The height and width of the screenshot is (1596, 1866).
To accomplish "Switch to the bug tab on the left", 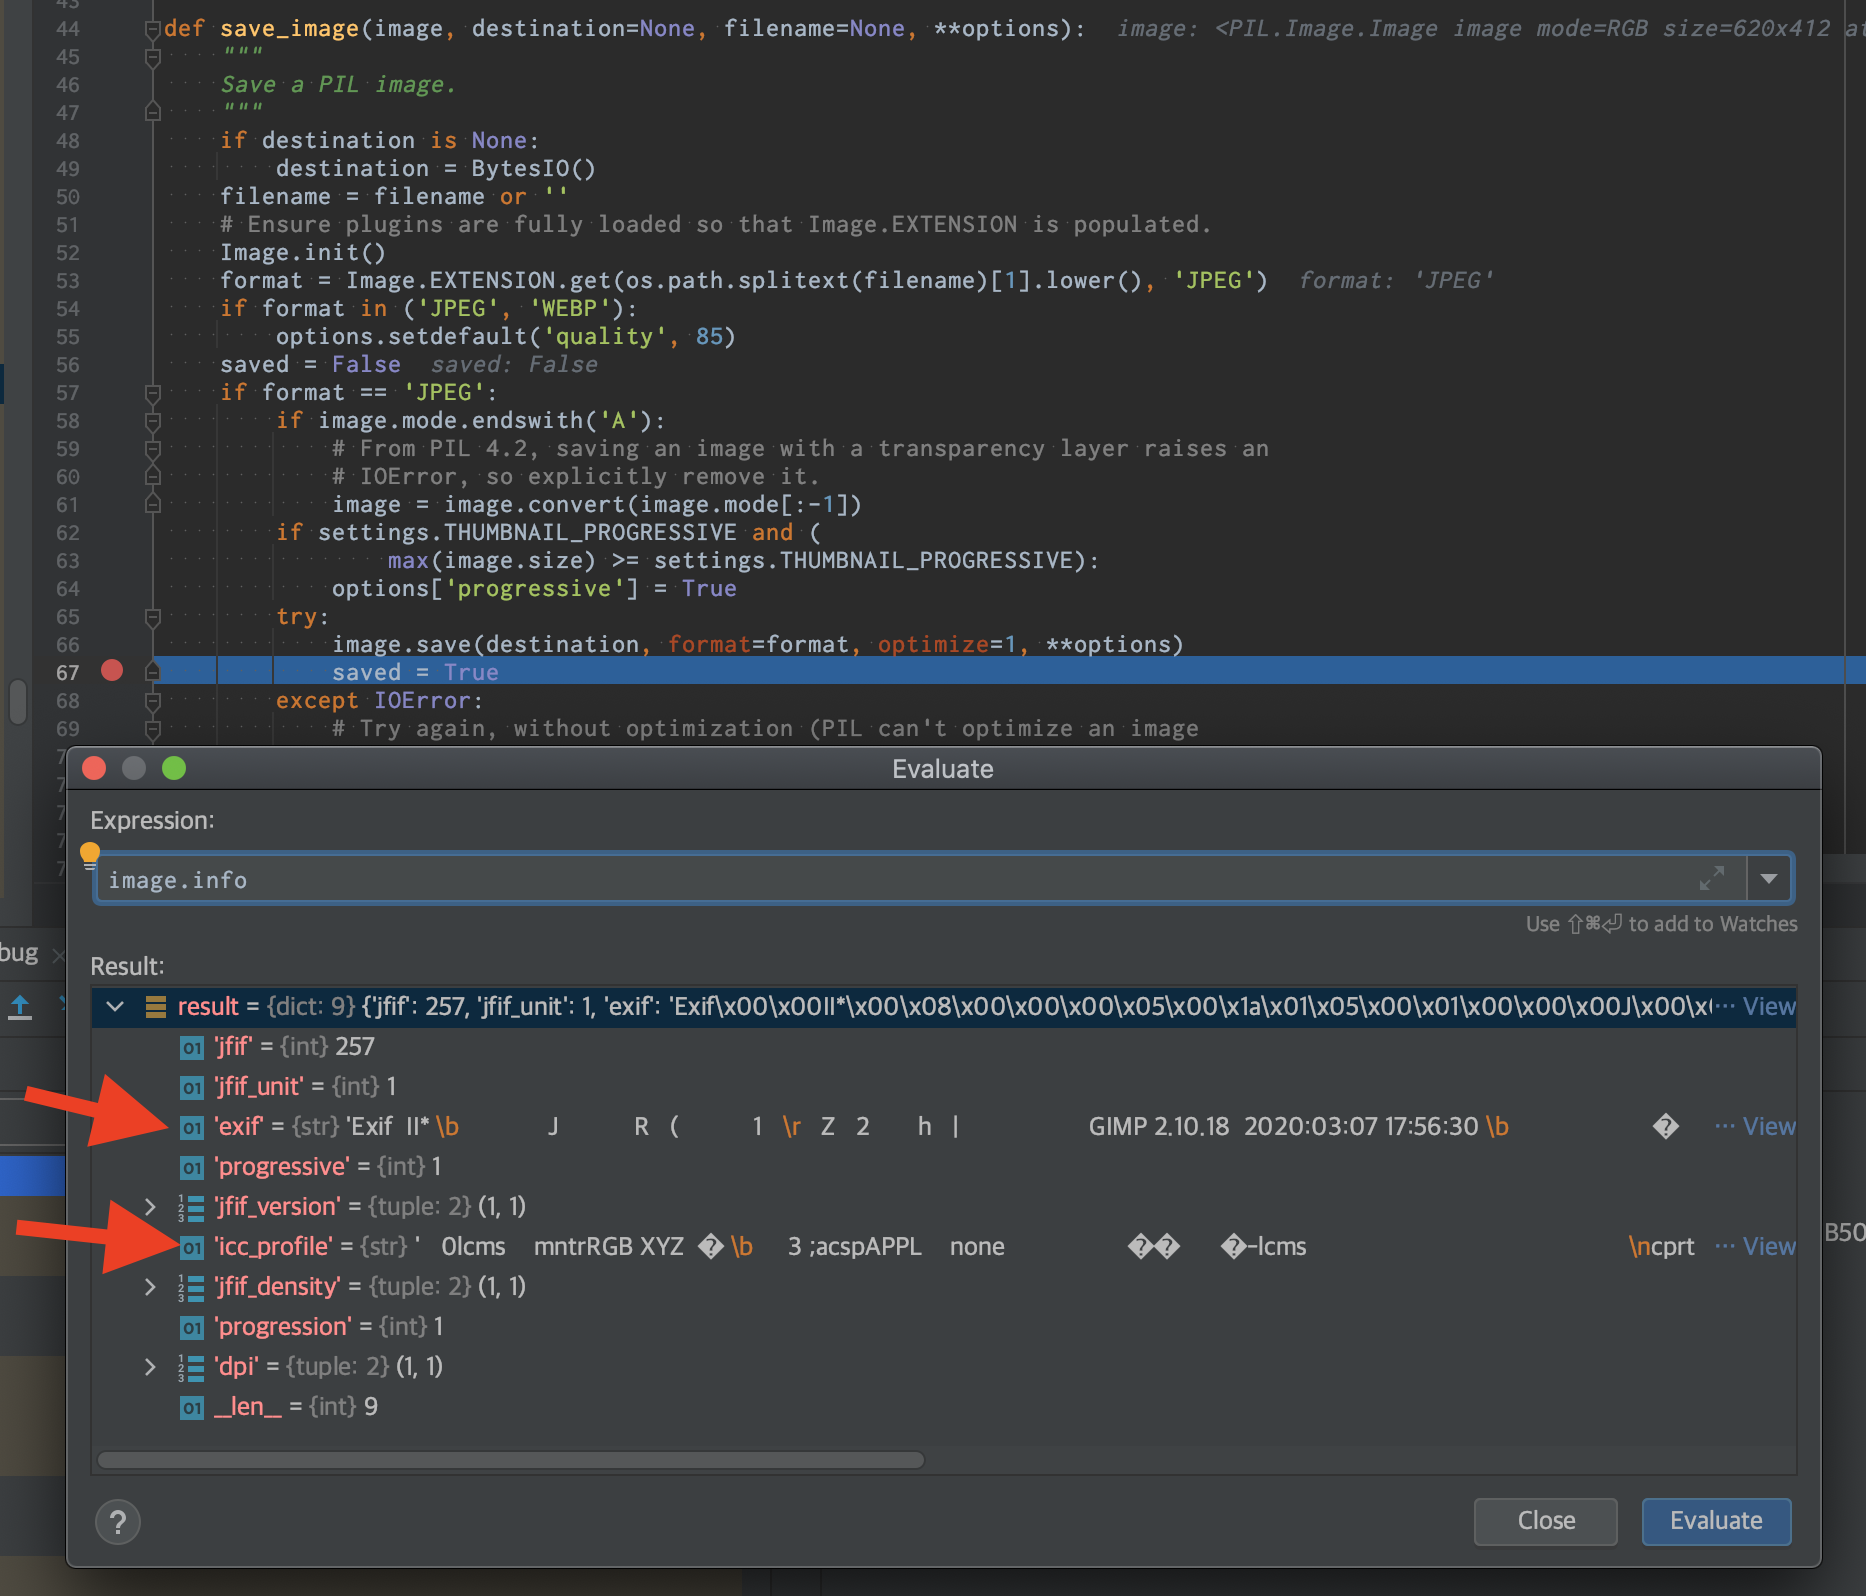I will click(17, 953).
